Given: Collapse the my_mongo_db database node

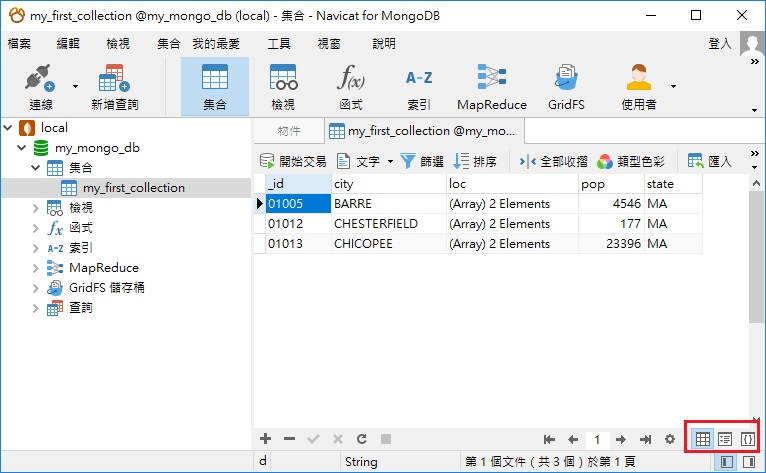Looking at the screenshot, I should (22, 148).
